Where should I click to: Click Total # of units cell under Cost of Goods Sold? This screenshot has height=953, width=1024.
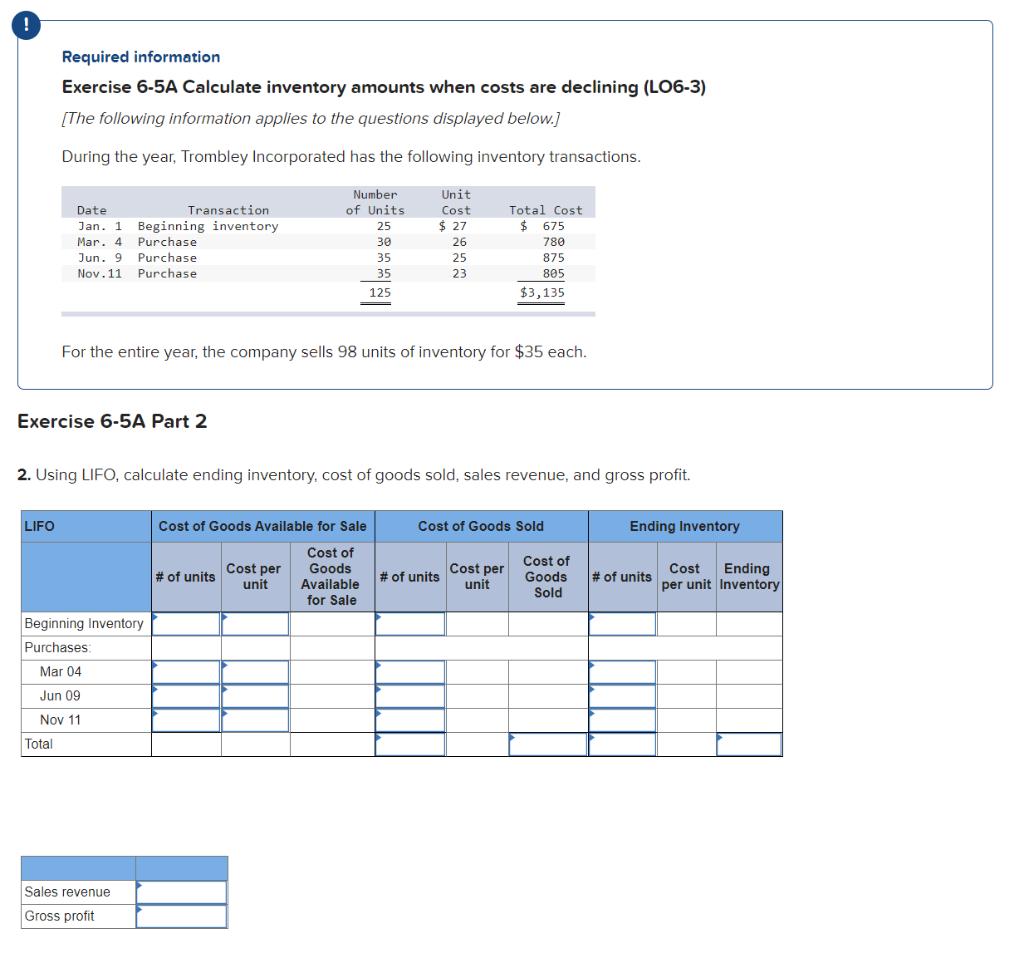410,743
